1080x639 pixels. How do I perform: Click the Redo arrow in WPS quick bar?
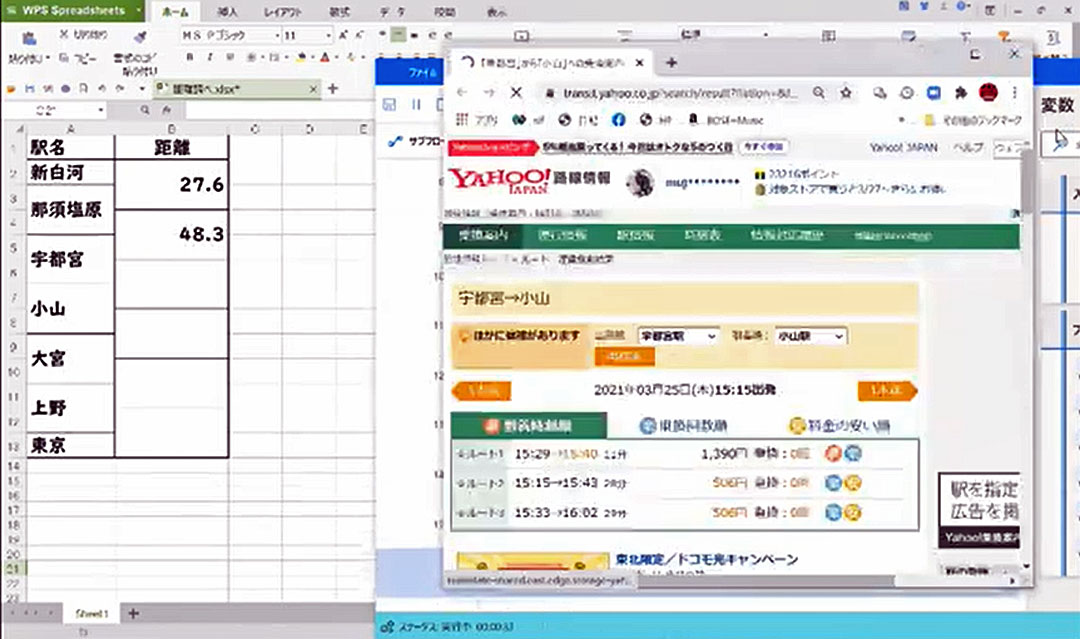click(x=120, y=89)
